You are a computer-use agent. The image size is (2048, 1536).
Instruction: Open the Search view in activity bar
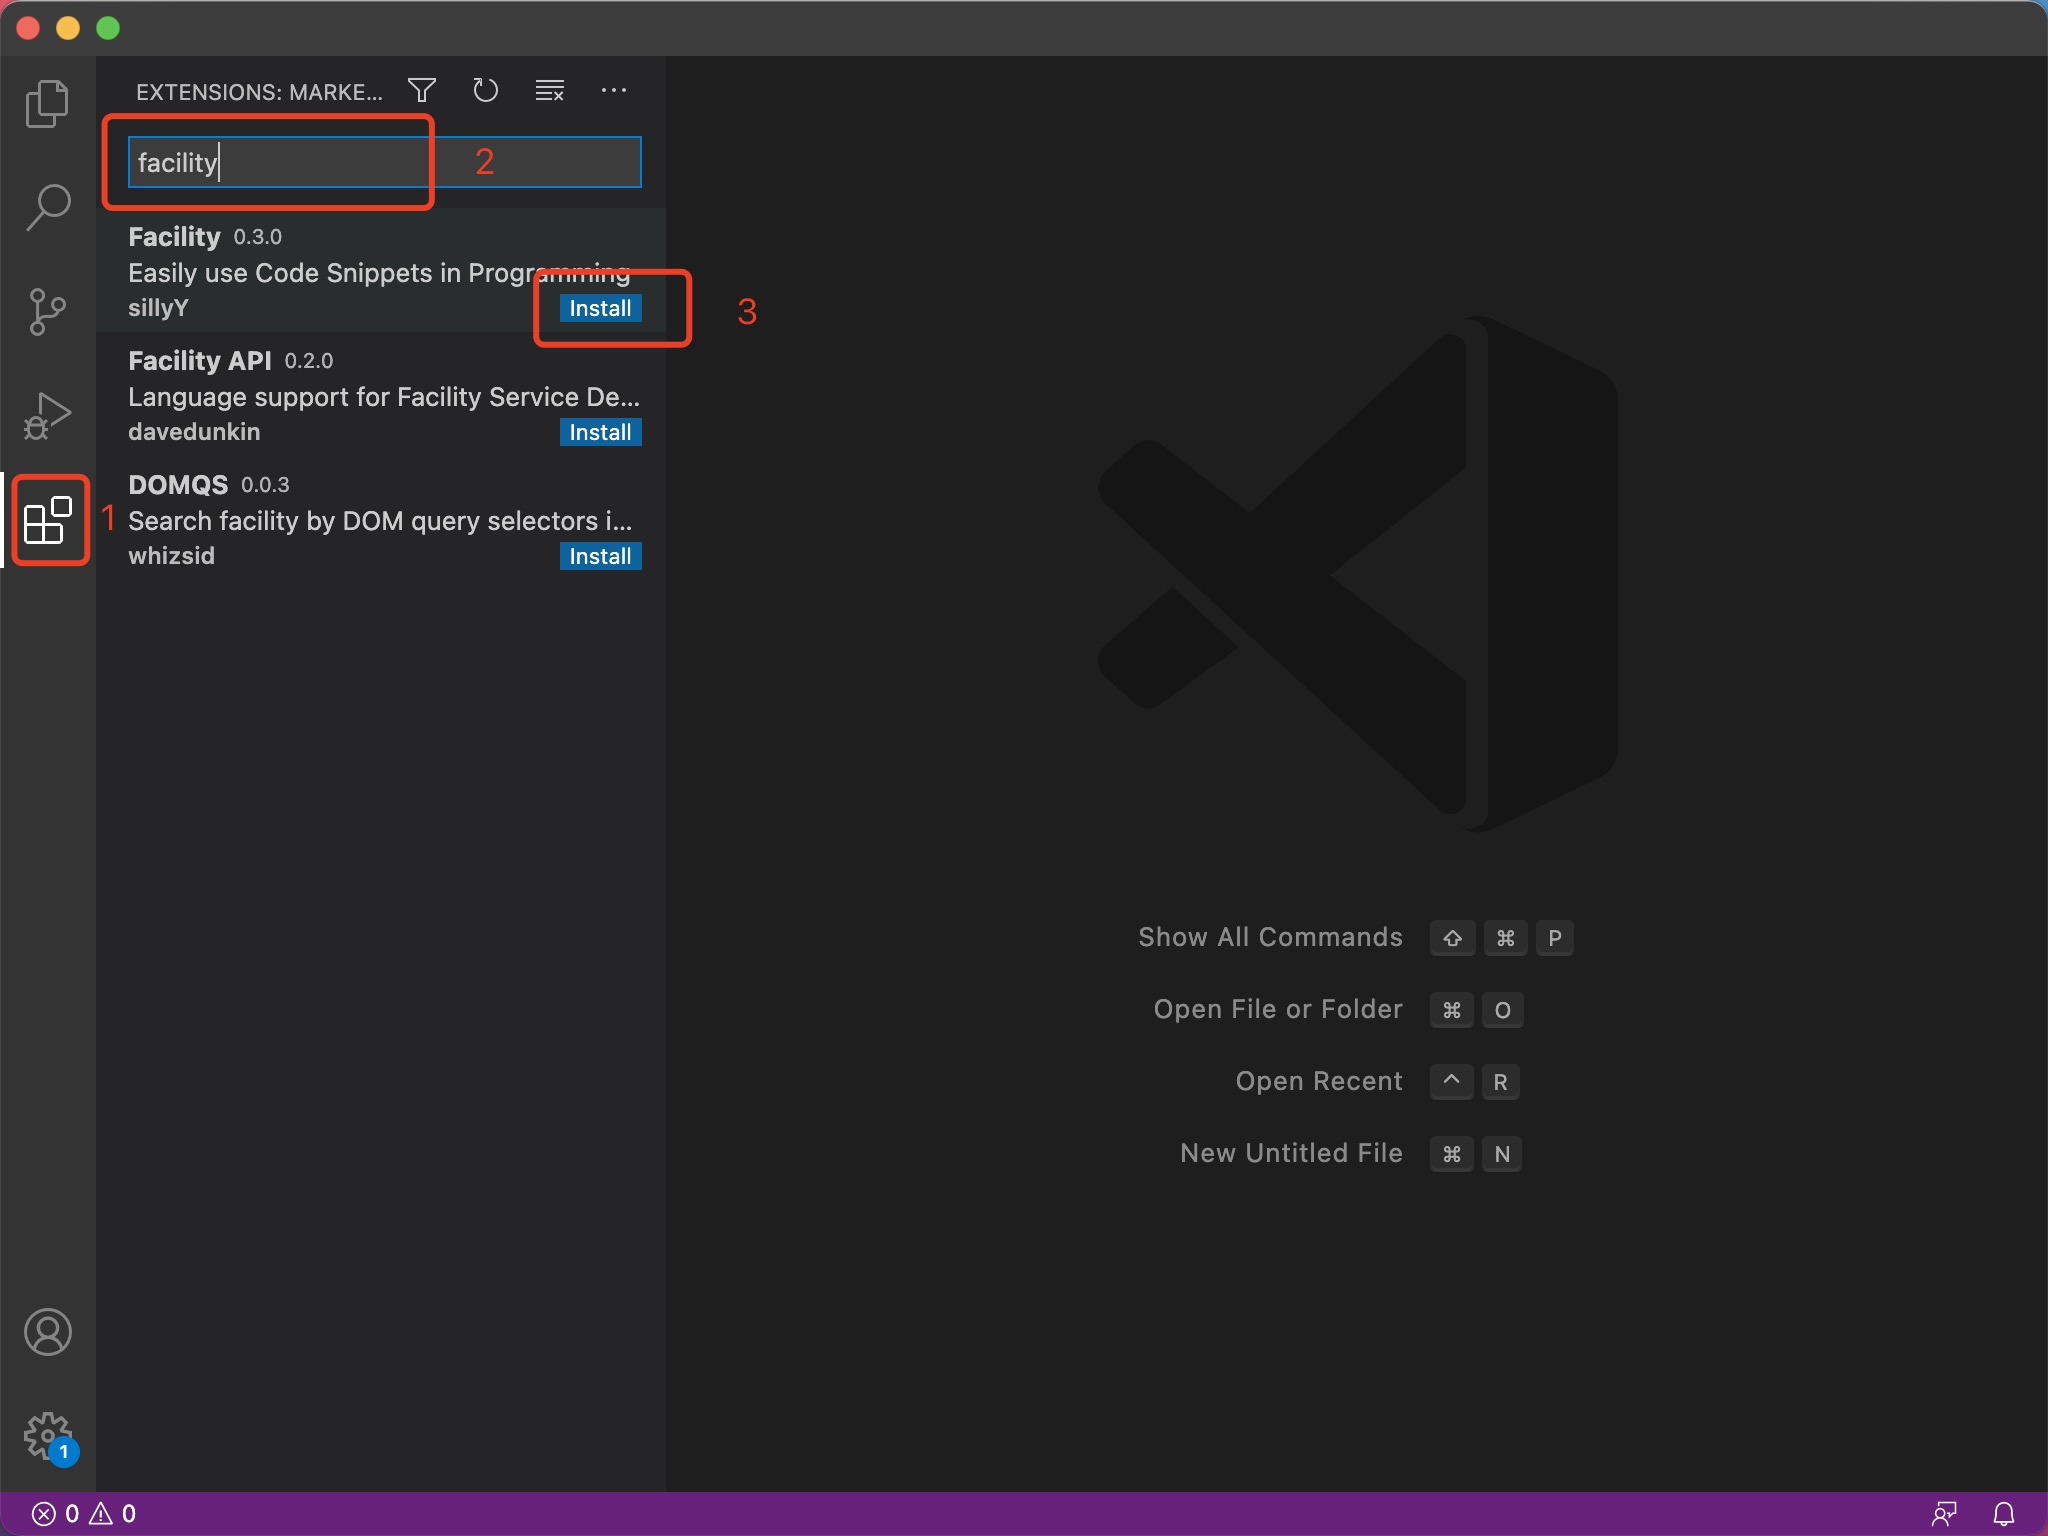pos(47,207)
